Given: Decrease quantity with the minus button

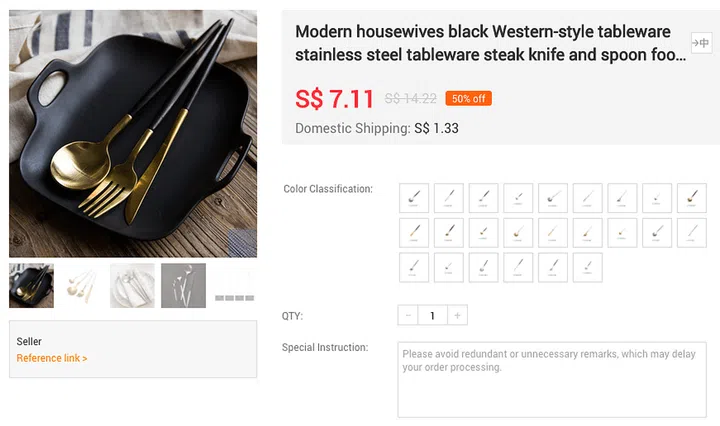Looking at the screenshot, I should coord(408,316).
